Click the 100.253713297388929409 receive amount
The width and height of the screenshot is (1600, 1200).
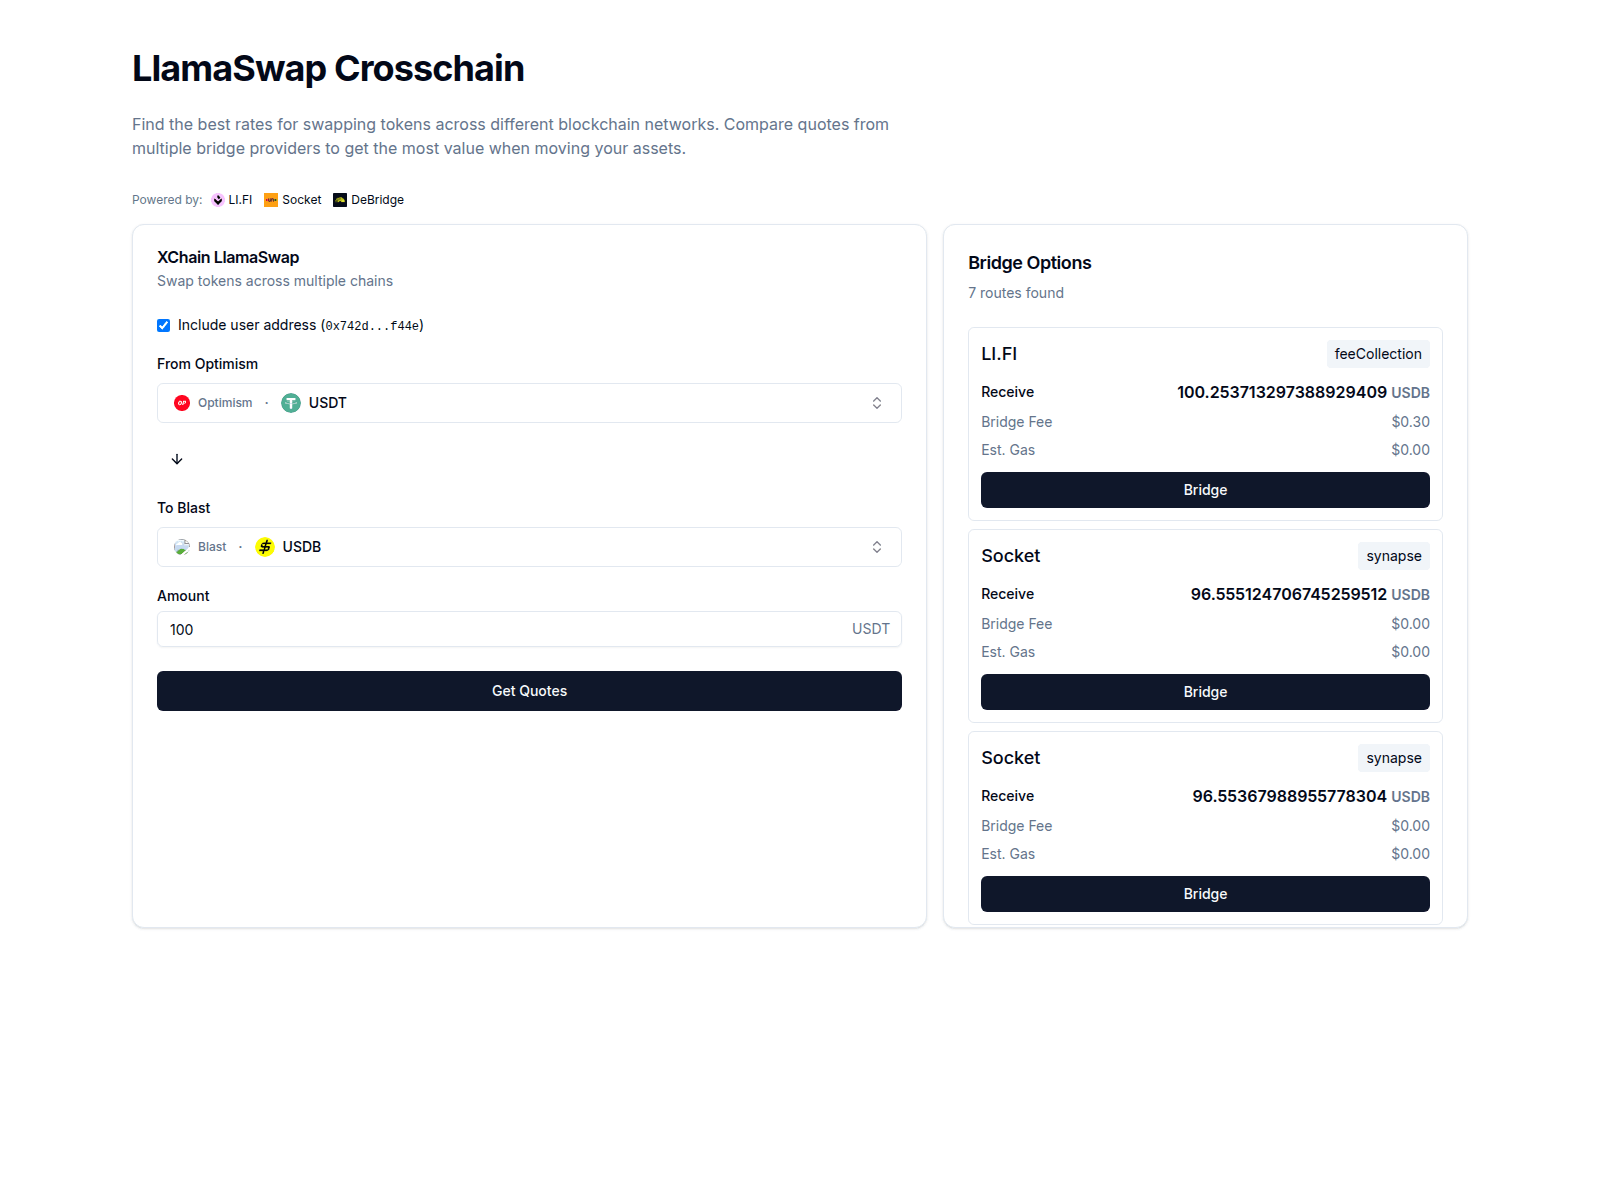pyautogui.click(x=1282, y=392)
